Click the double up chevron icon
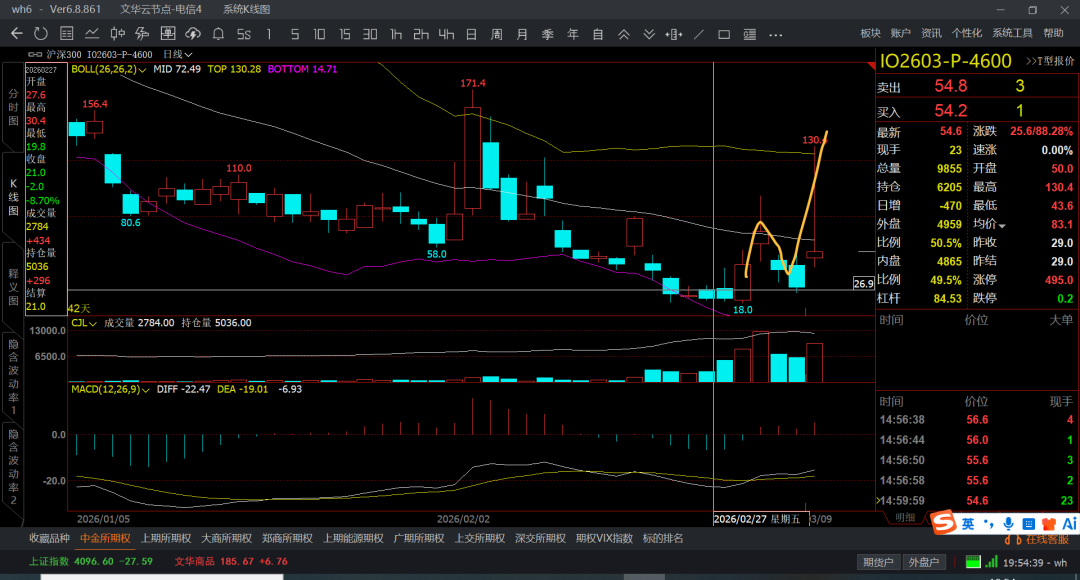Screen dimensions: 1080x580 coord(624,34)
